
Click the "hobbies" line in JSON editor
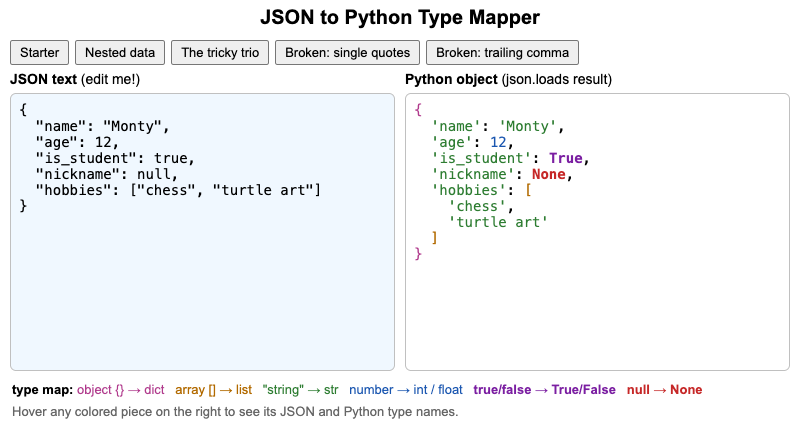[x=178, y=190]
